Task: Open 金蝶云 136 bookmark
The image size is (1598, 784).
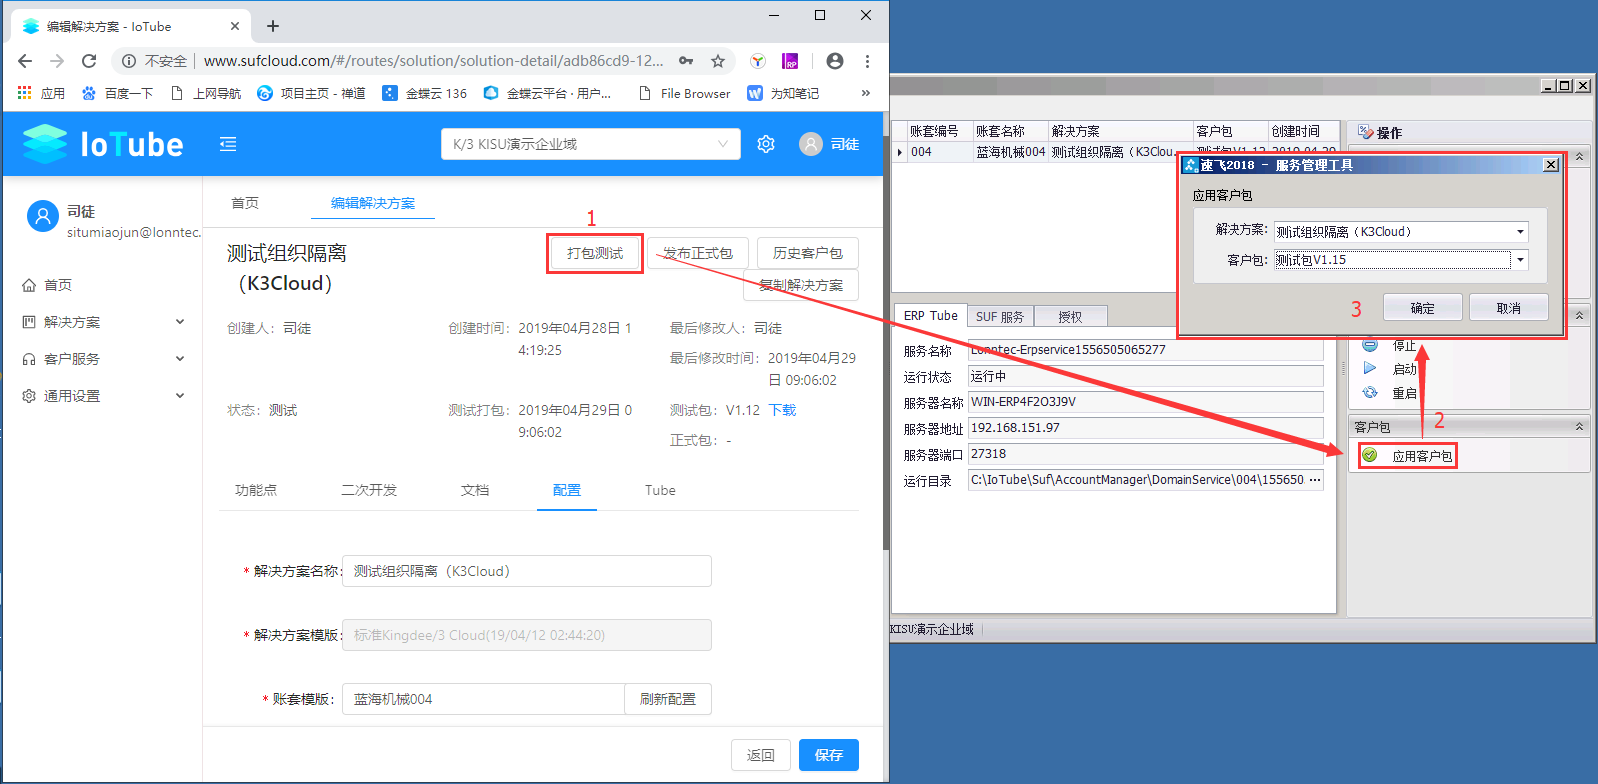Action: click(x=425, y=93)
